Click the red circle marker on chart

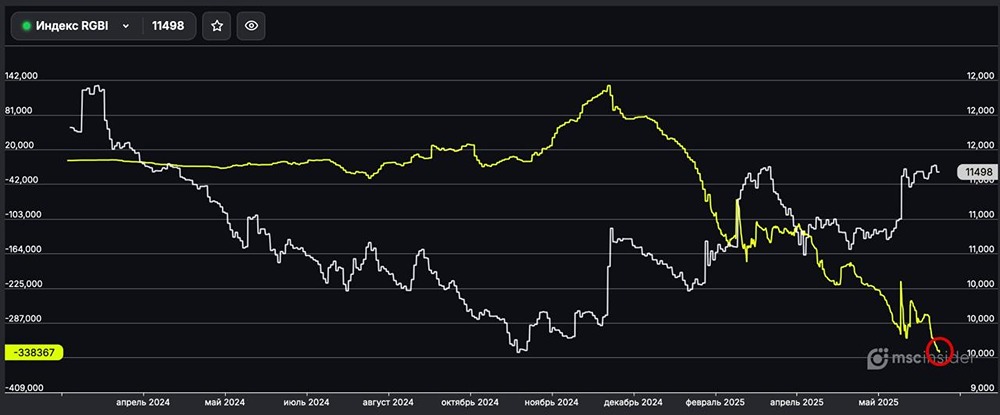940,351
